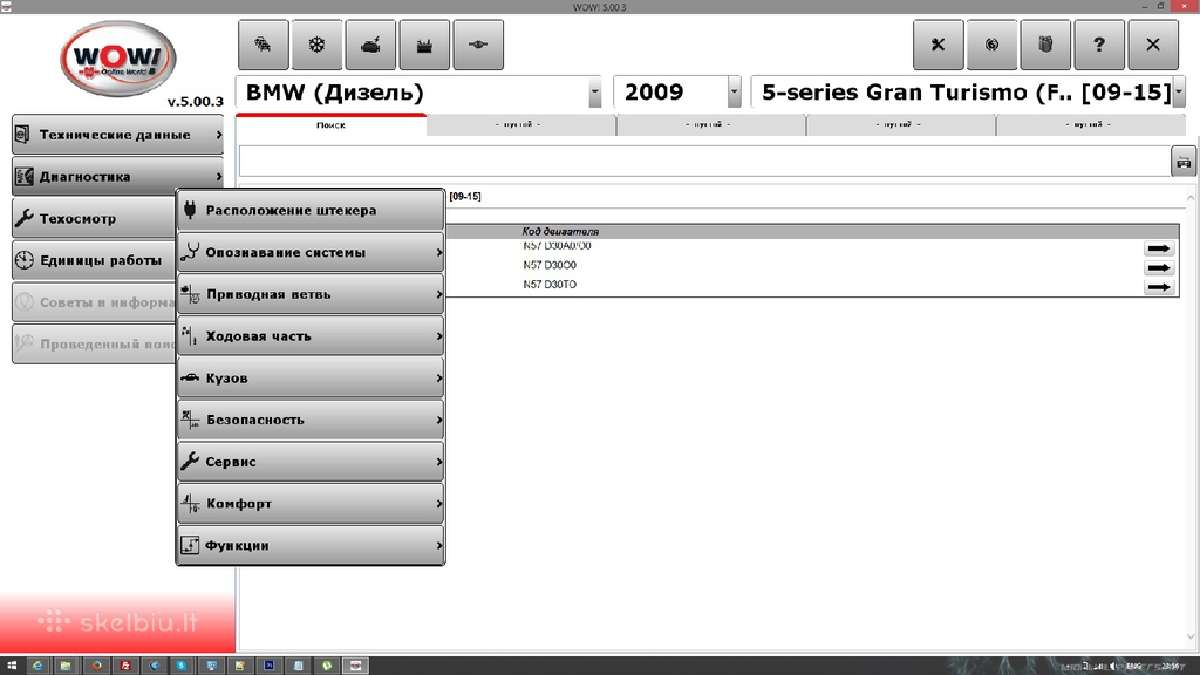Click the Код двигателя column header

(x=561, y=232)
